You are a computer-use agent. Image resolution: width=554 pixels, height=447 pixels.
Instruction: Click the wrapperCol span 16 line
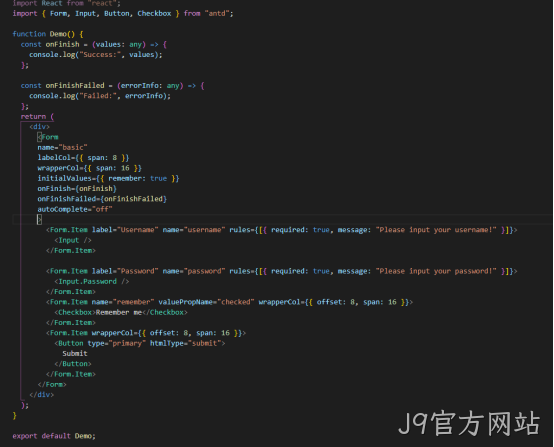(89, 168)
